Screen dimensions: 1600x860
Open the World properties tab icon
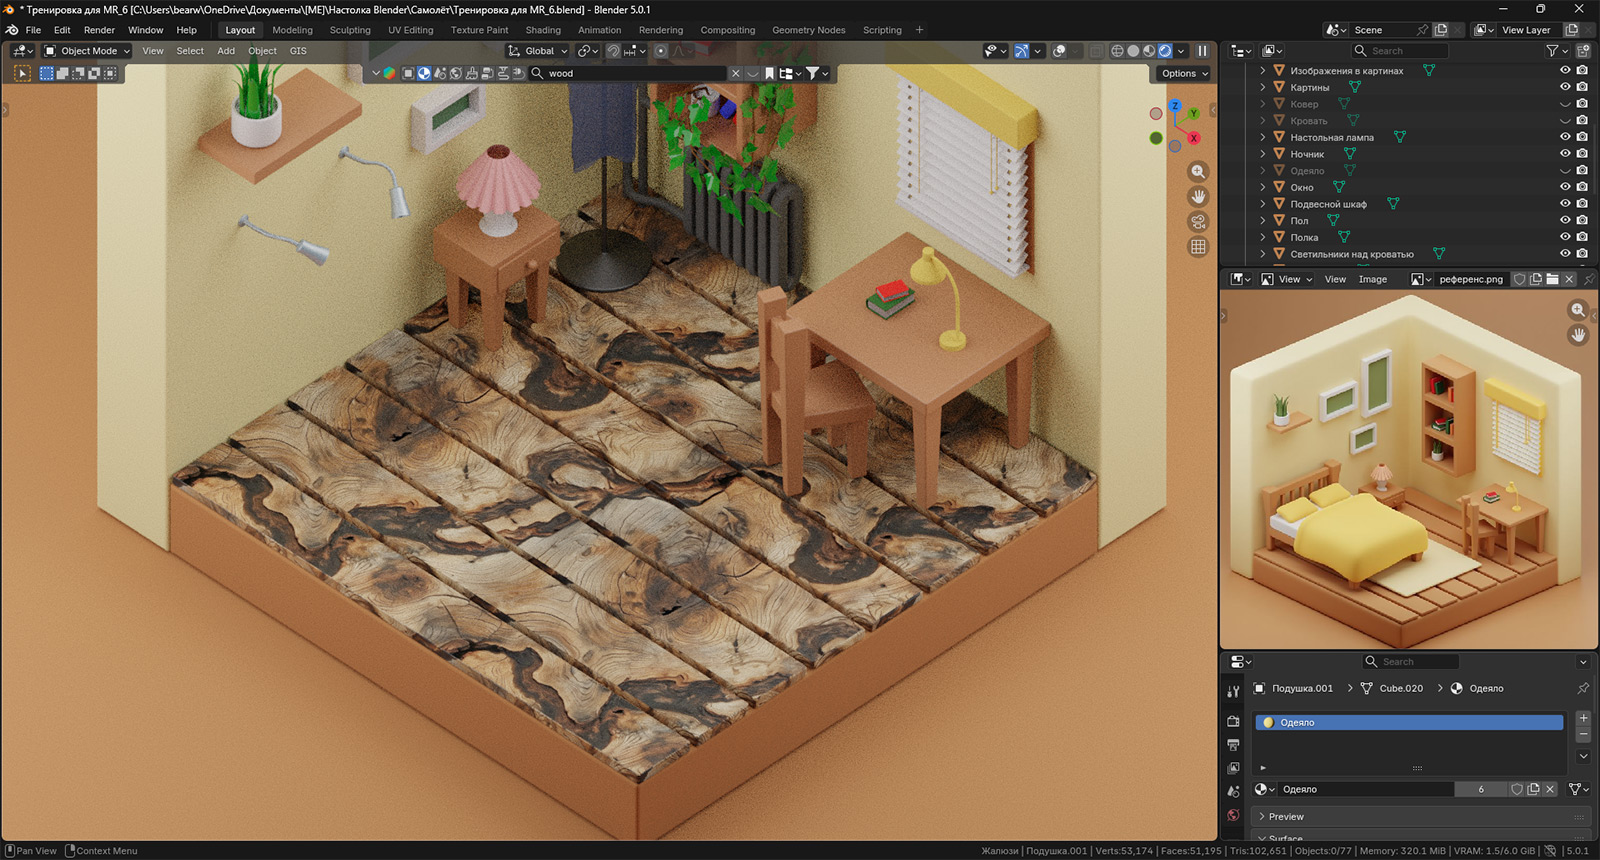1233,815
